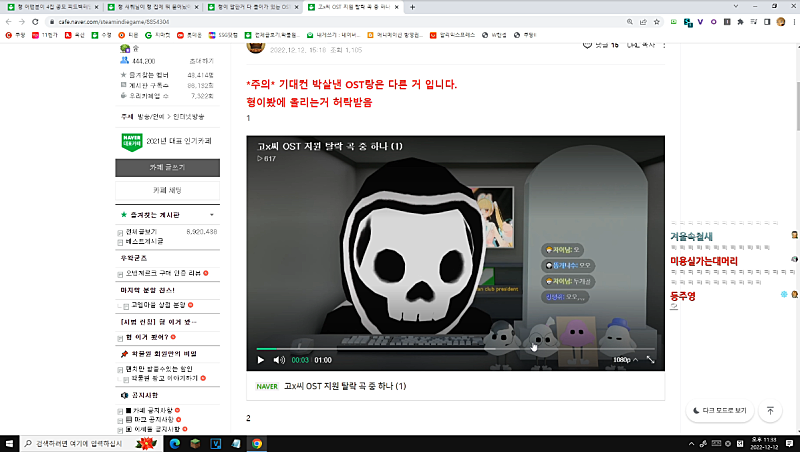Switch to the second browser tab
Screen dimensions: 800x452
coord(153,7)
